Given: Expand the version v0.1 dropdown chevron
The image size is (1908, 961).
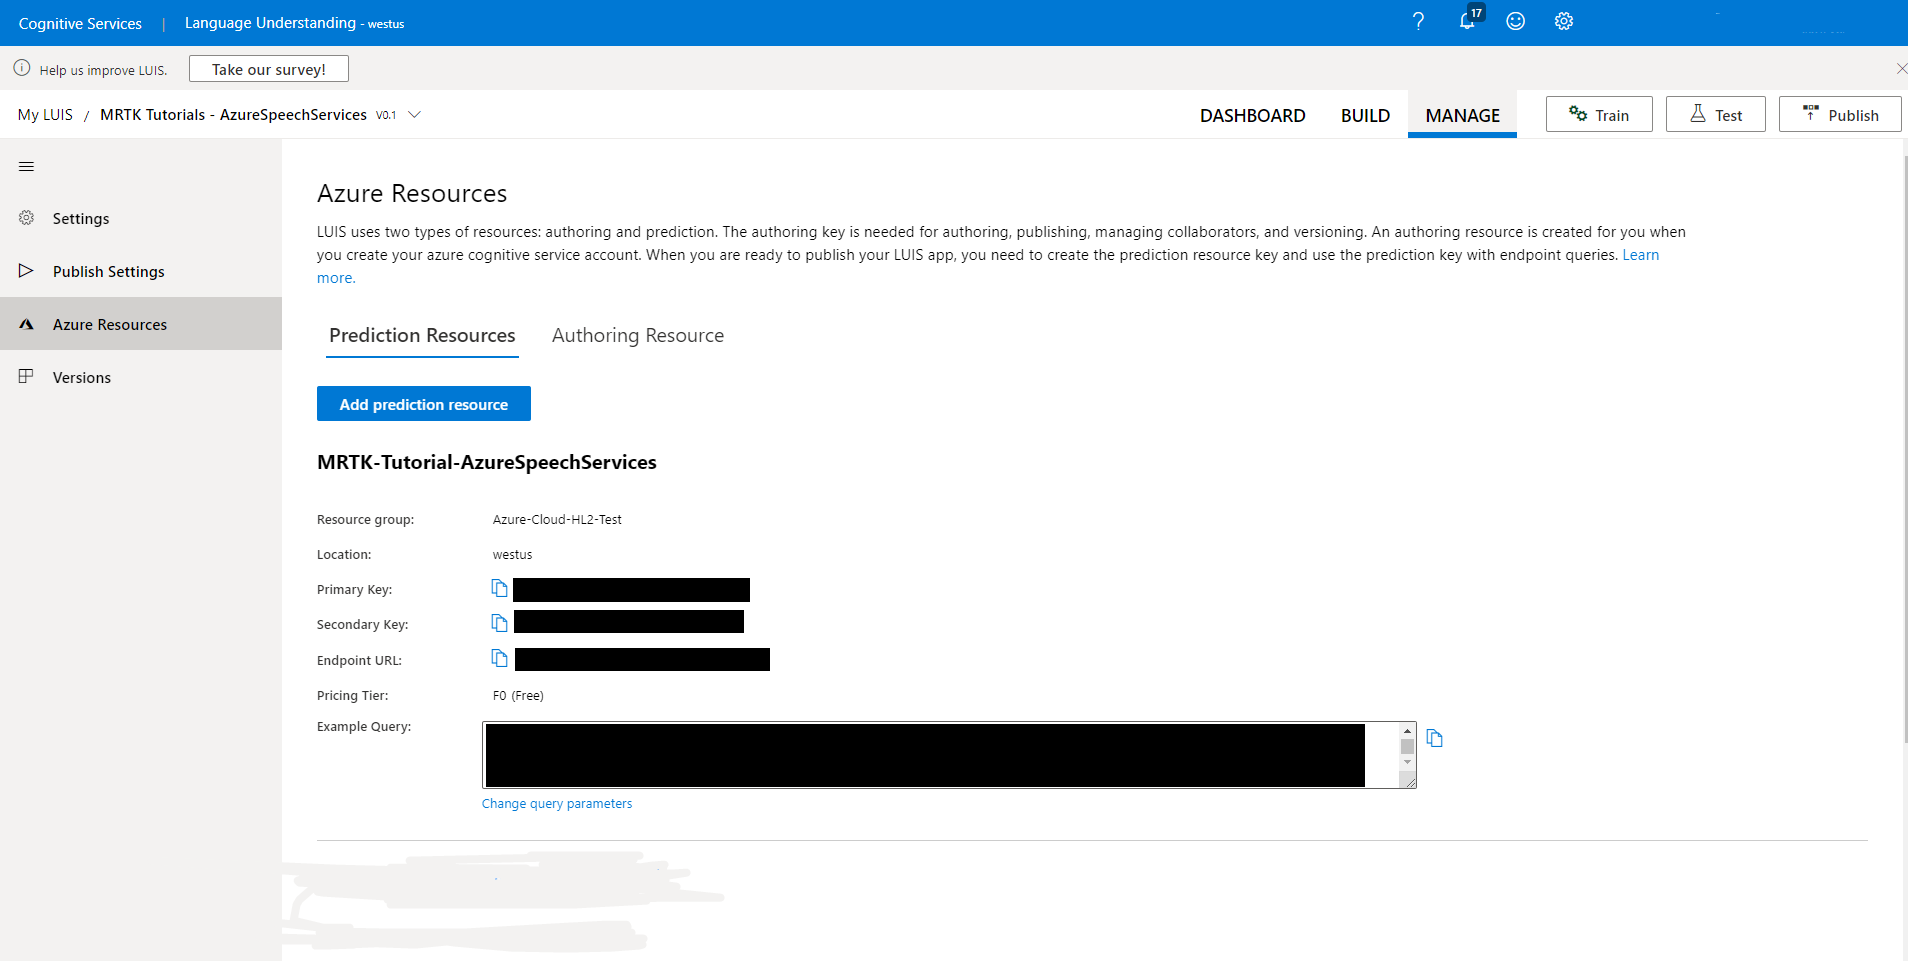Looking at the screenshot, I should (x=414, y=115).
